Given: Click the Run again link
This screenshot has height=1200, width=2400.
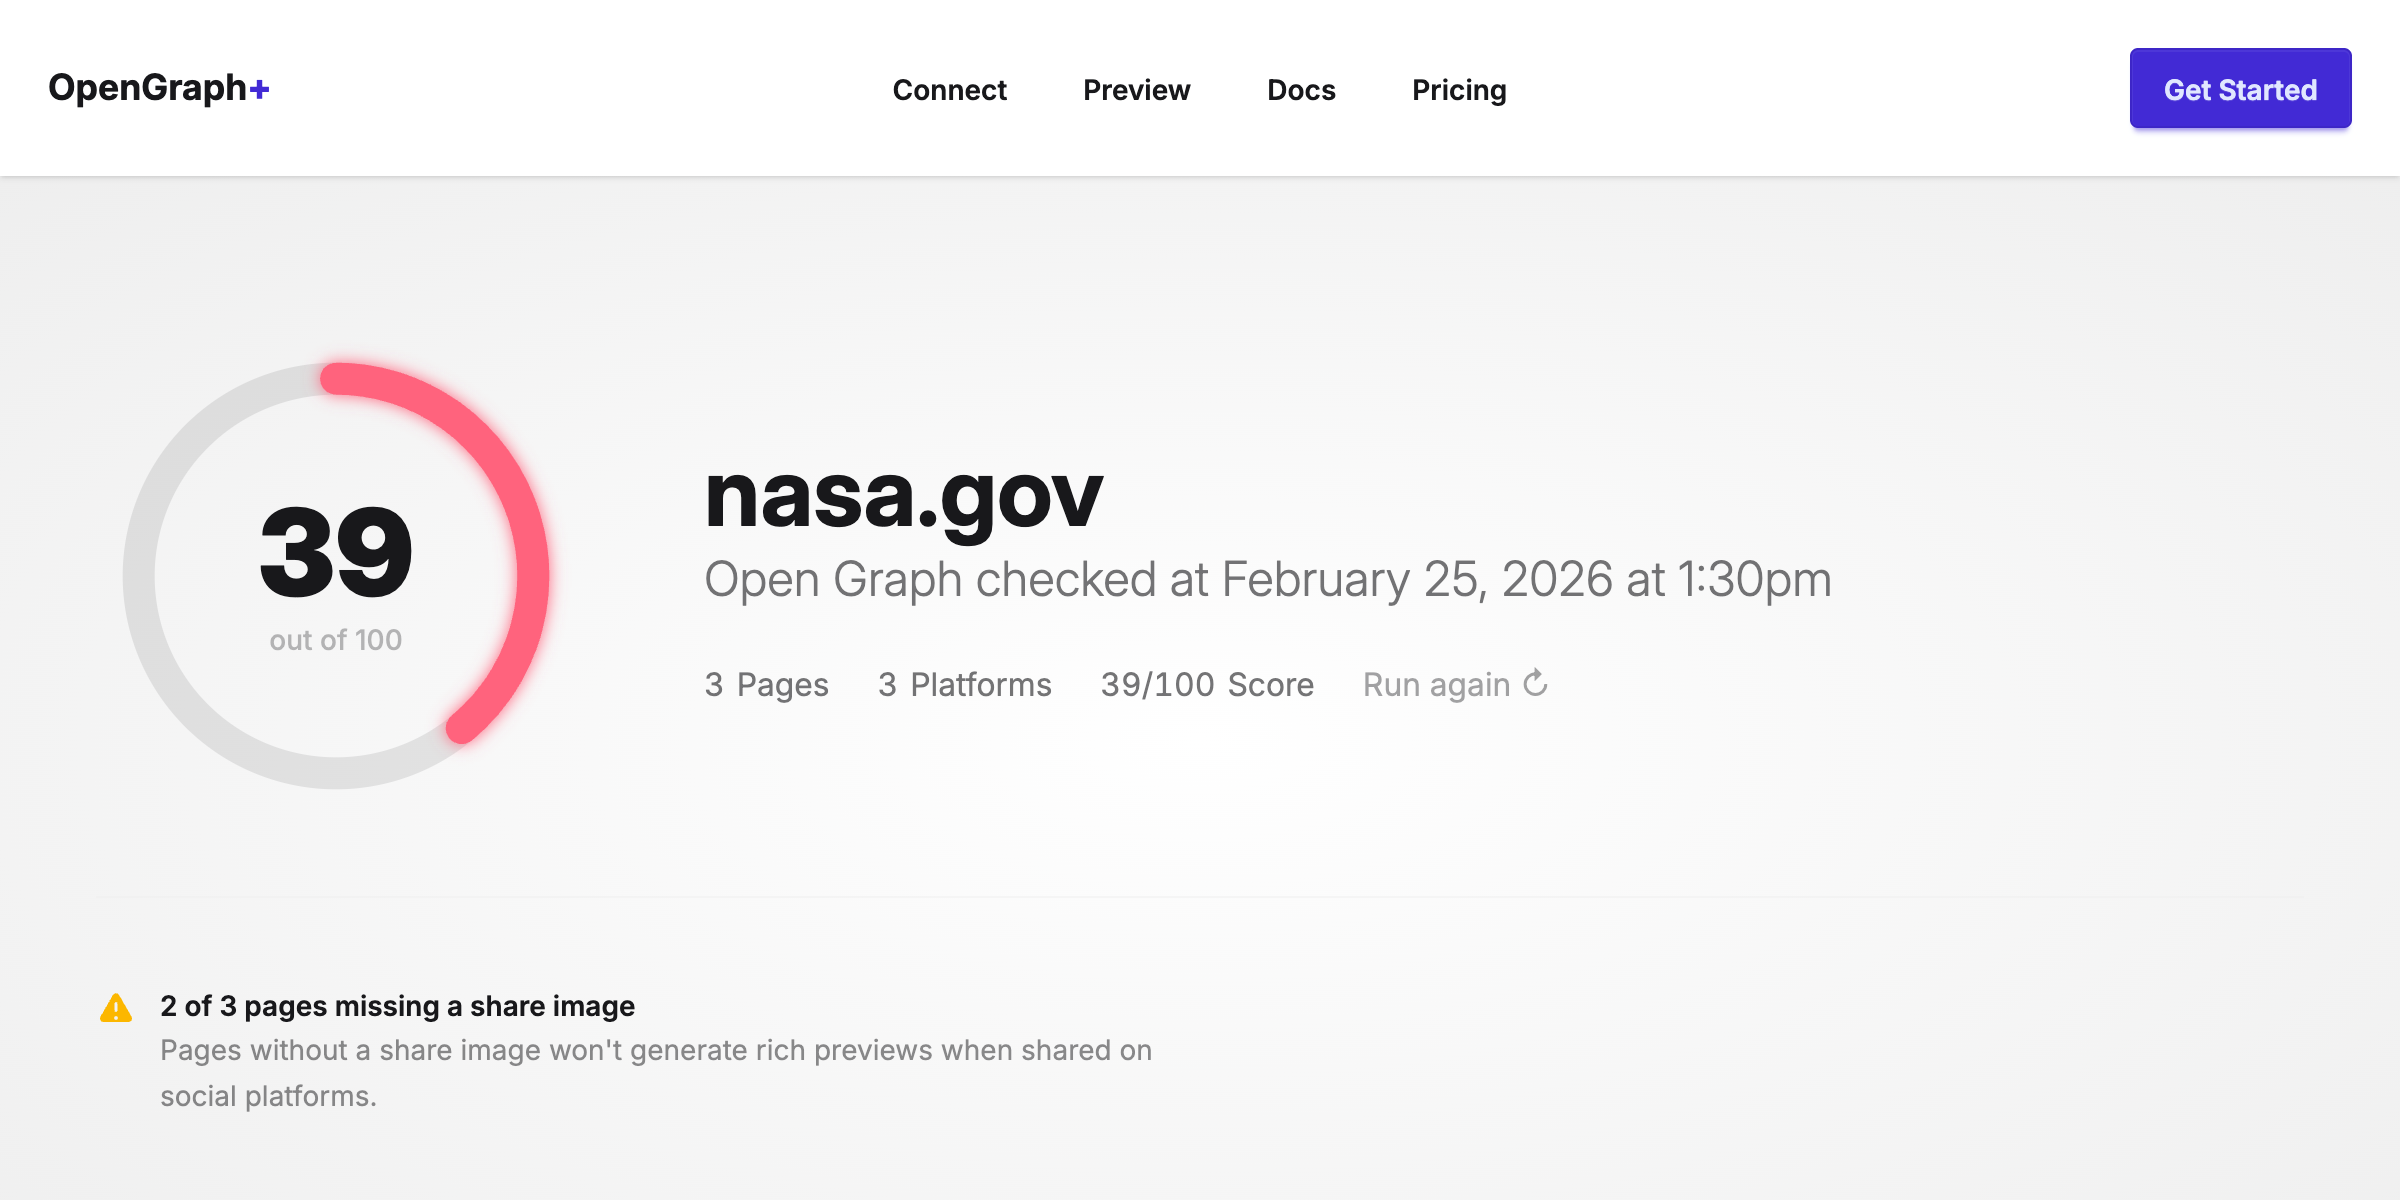Looking at the screenshot, I should [x=1437, y=684].
